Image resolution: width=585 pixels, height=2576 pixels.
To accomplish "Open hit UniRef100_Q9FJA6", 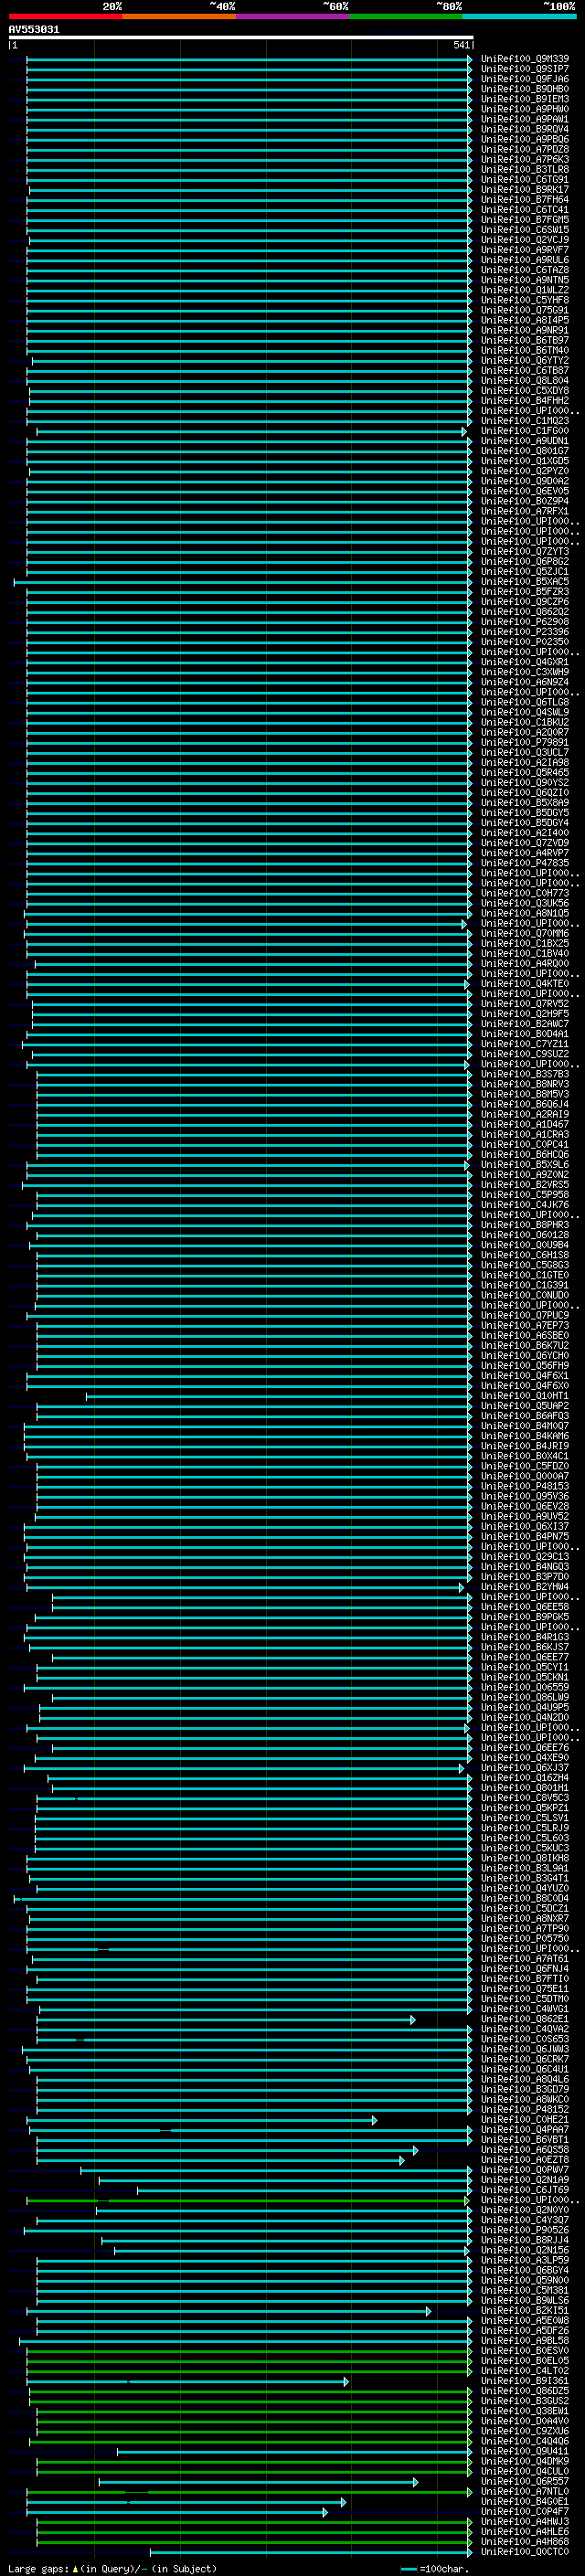I will 525,79.
